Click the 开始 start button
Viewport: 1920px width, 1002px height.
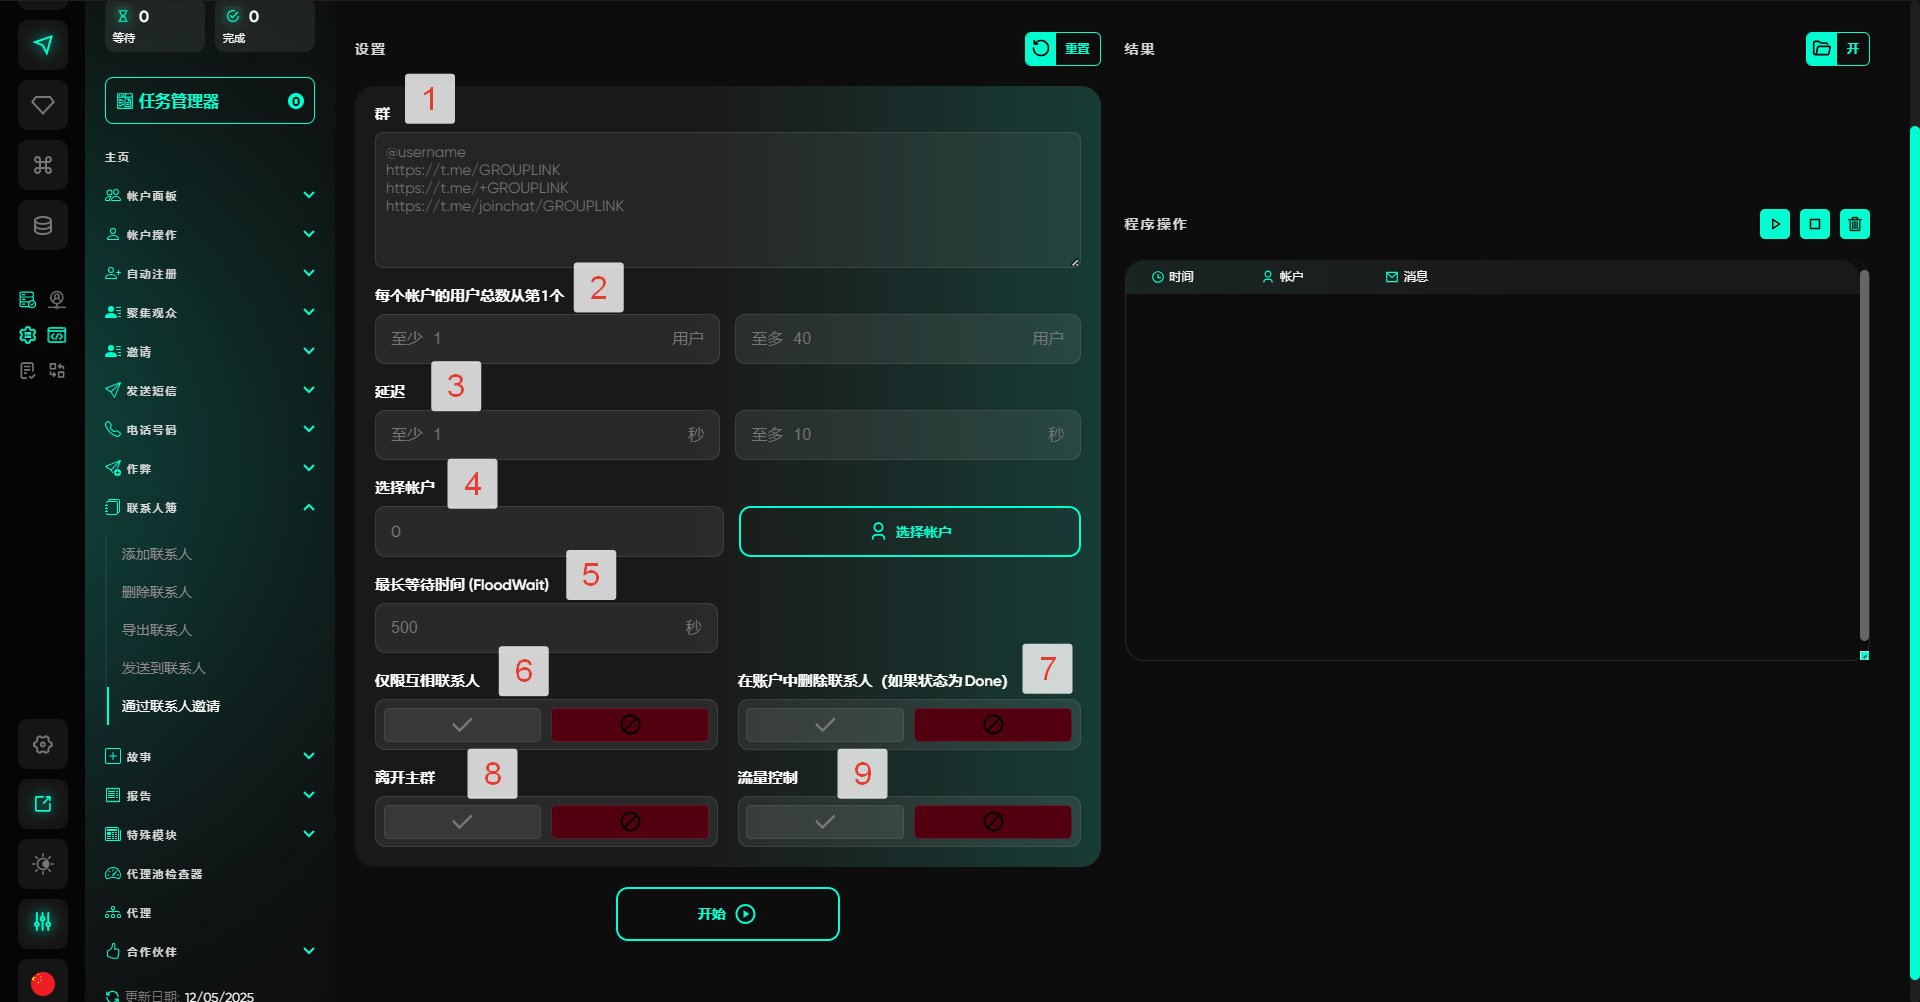point(727,914)
